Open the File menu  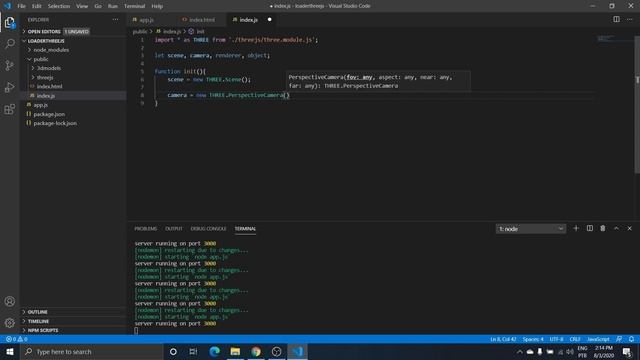pos(21,6)
